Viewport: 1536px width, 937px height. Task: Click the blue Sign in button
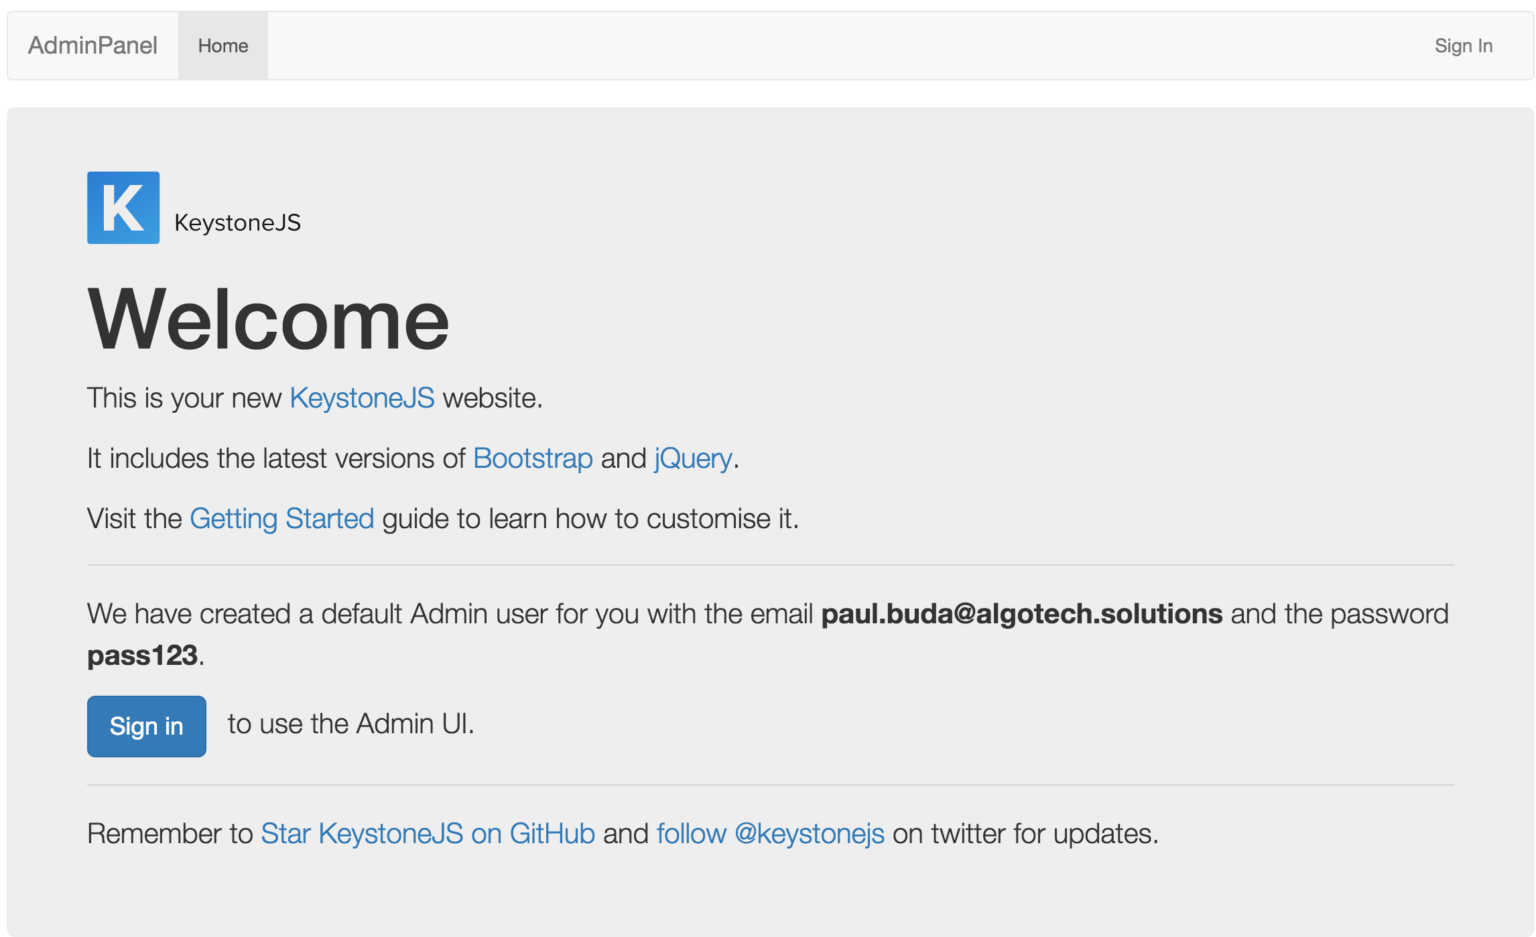(x=147, y=726)
